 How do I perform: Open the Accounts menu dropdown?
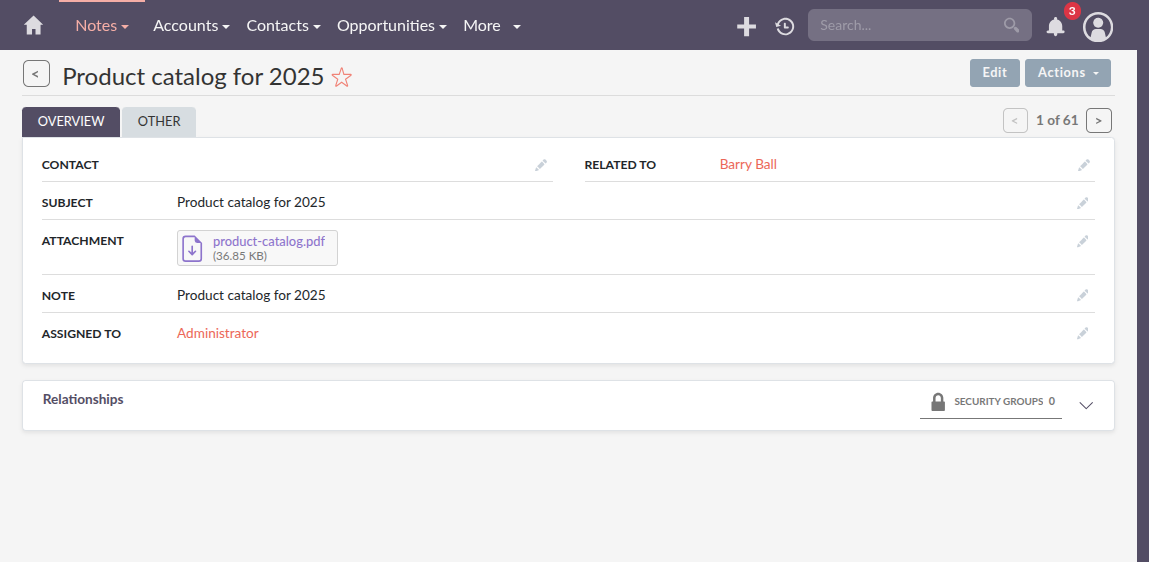[x=191, y=26]
